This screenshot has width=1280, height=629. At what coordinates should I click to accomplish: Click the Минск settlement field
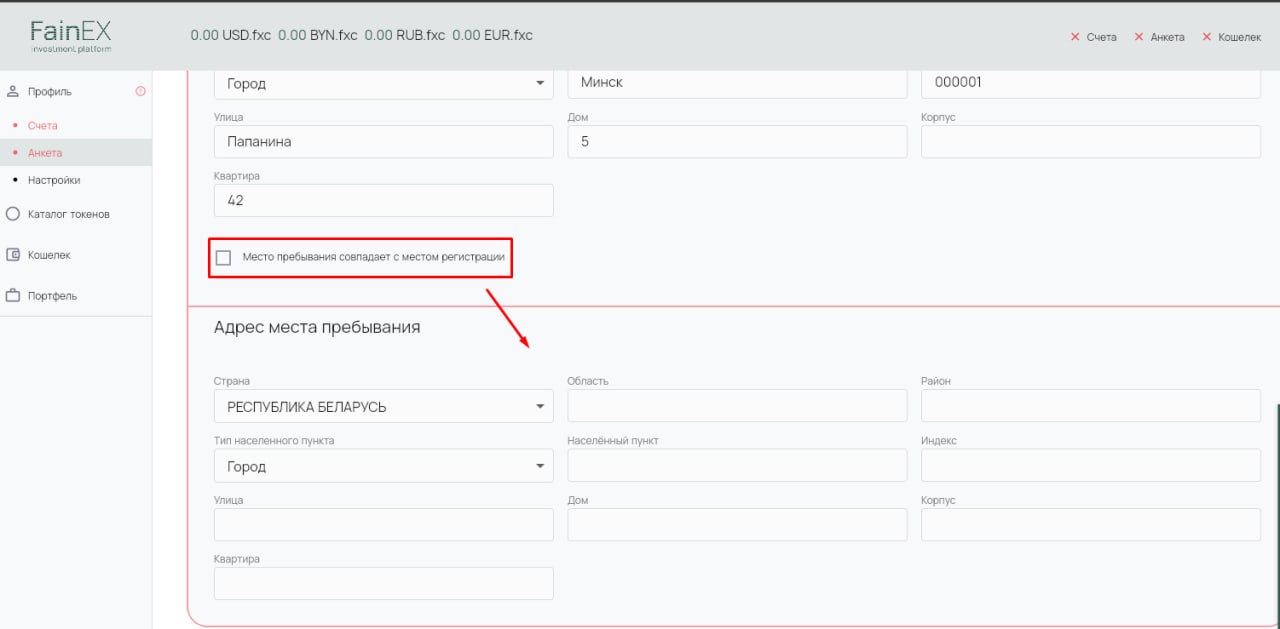(x=737, y=83)
